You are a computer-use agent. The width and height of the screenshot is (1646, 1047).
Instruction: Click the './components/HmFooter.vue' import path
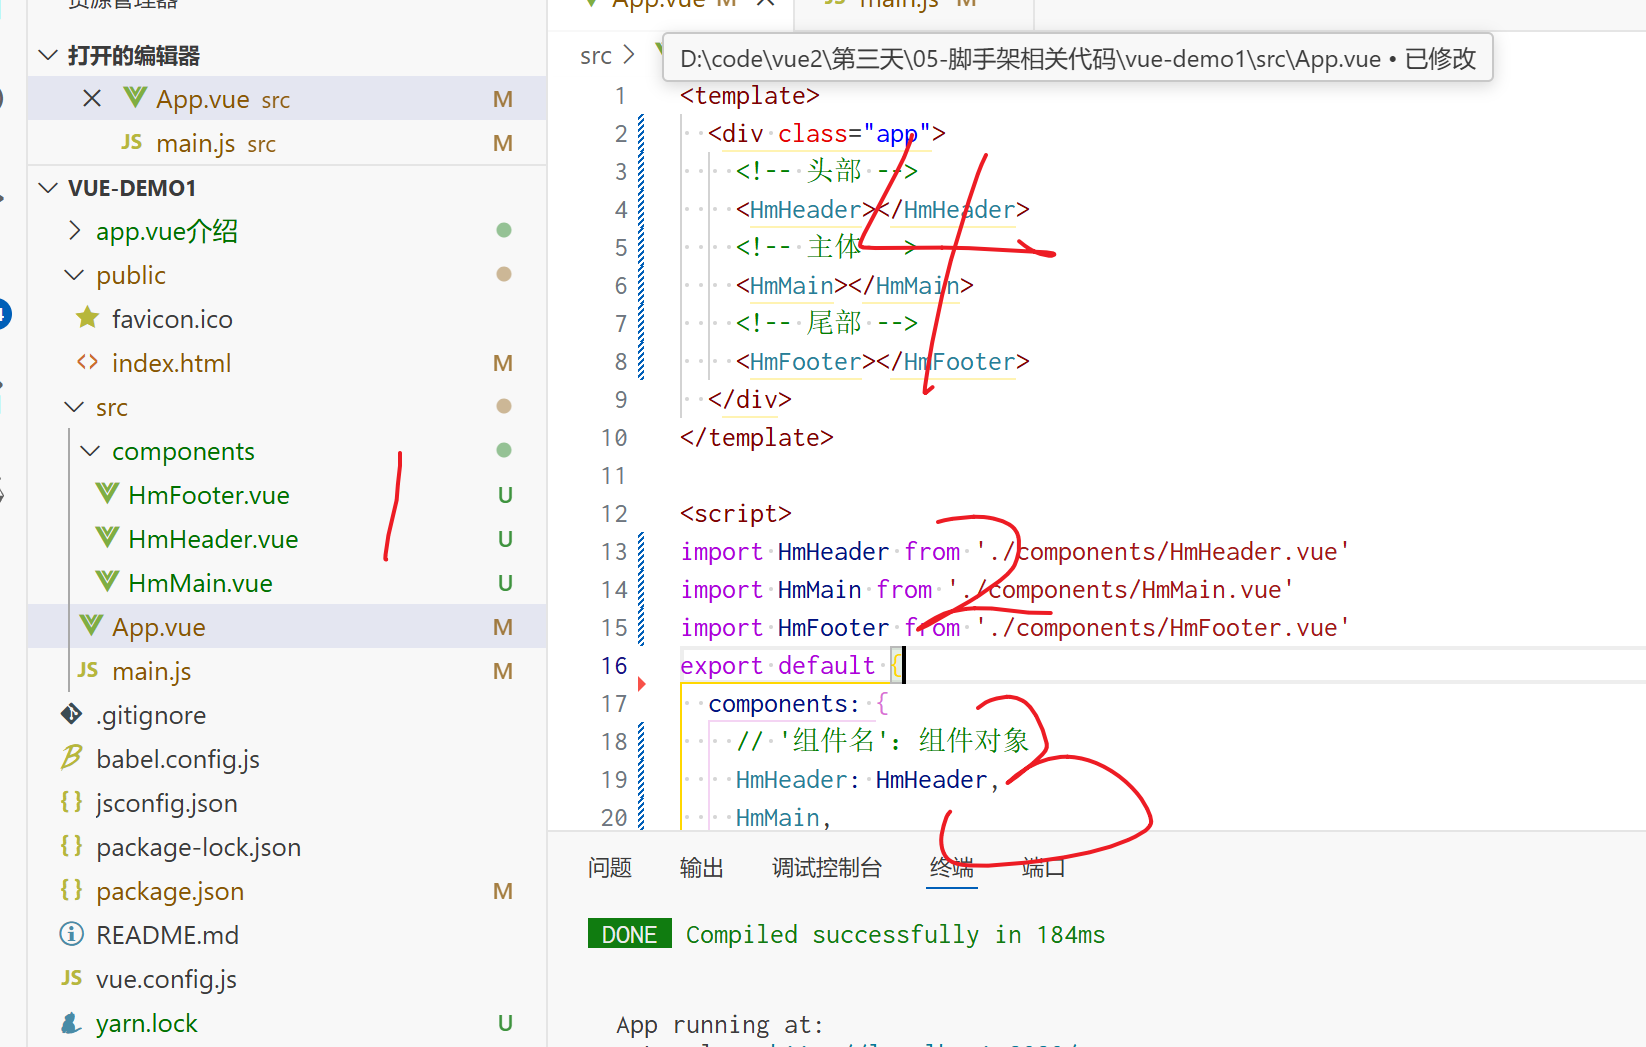pyautogui.click(x=1163, y=628)
